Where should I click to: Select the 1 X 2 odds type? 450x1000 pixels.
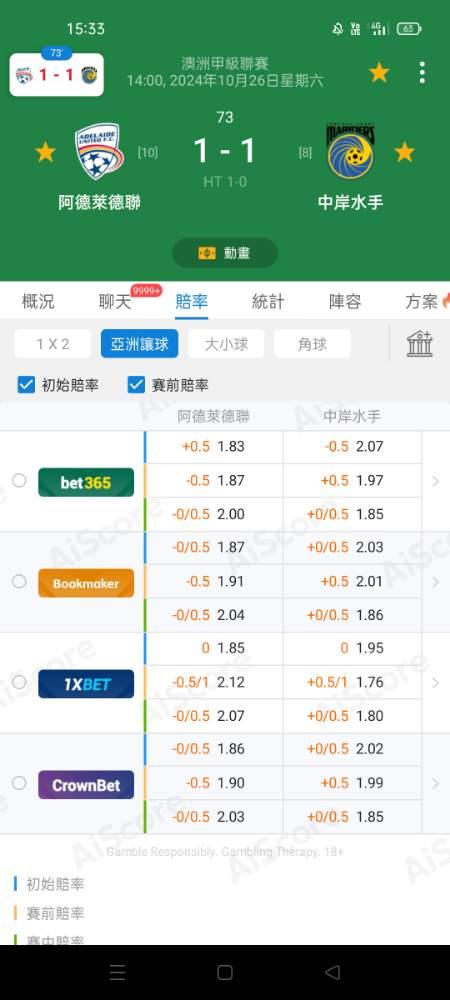[53, 344]
